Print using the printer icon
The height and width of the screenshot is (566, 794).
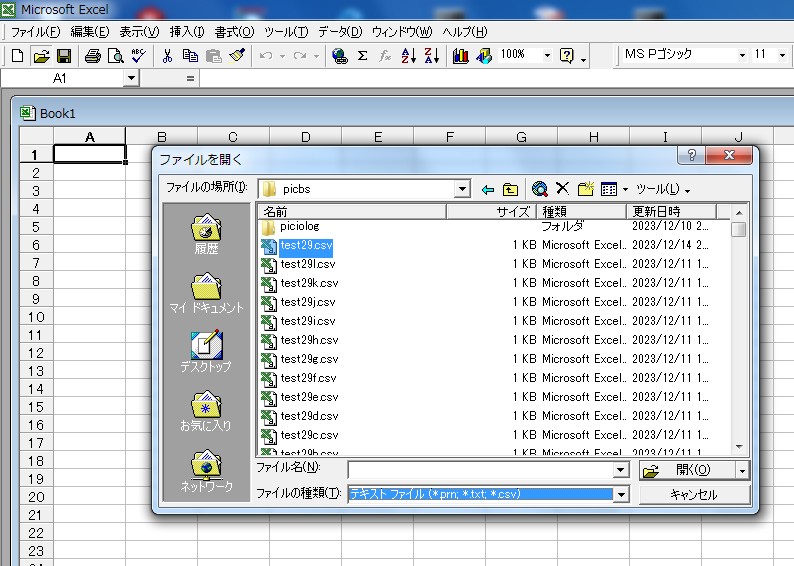pos(93,56)
